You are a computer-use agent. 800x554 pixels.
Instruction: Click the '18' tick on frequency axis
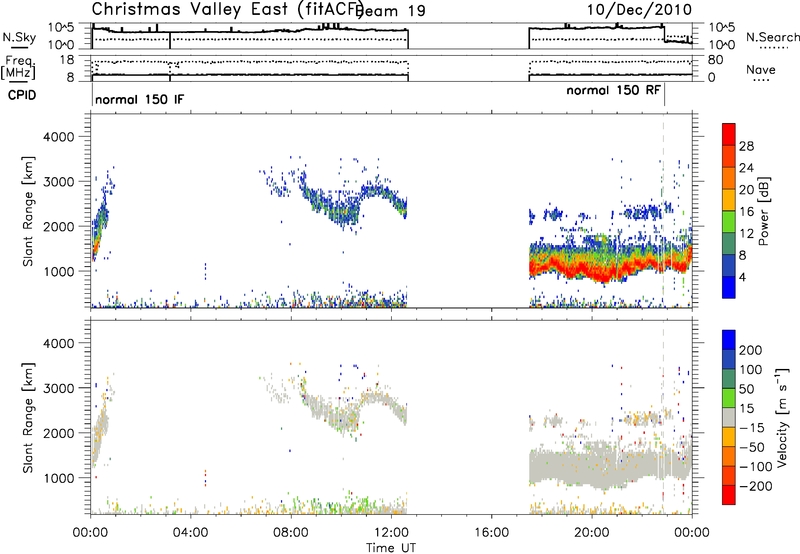67,60
